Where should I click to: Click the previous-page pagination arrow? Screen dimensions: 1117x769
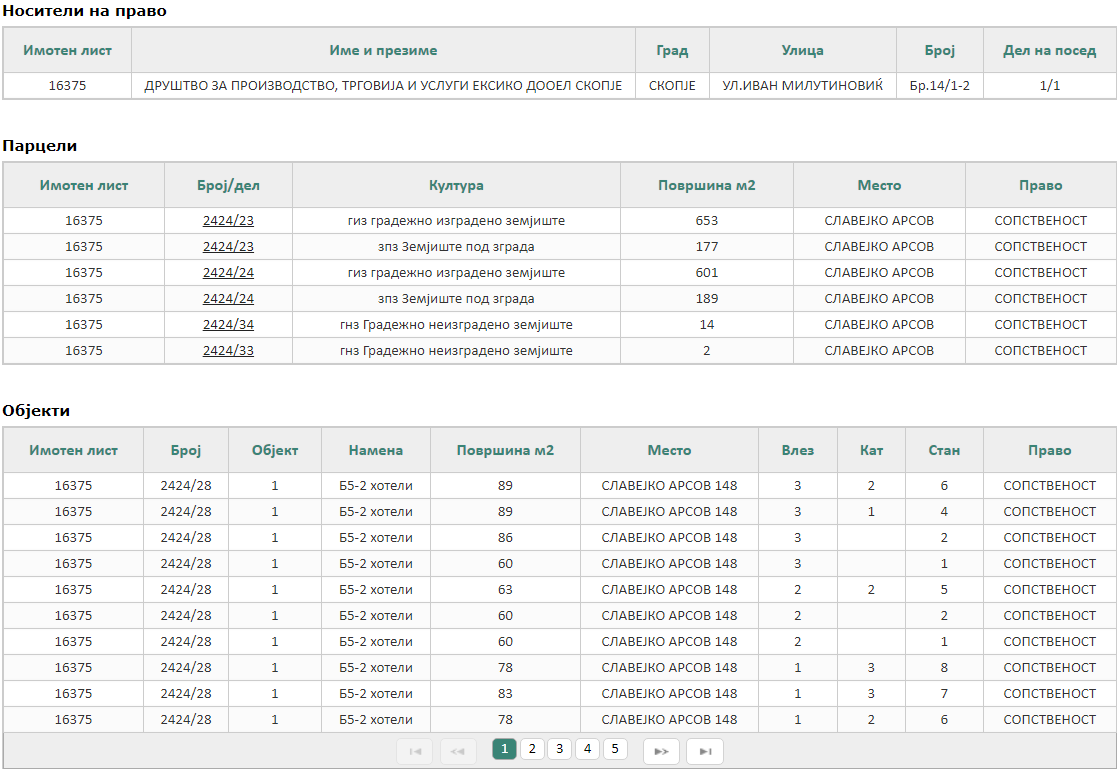[x=458, y=751]
